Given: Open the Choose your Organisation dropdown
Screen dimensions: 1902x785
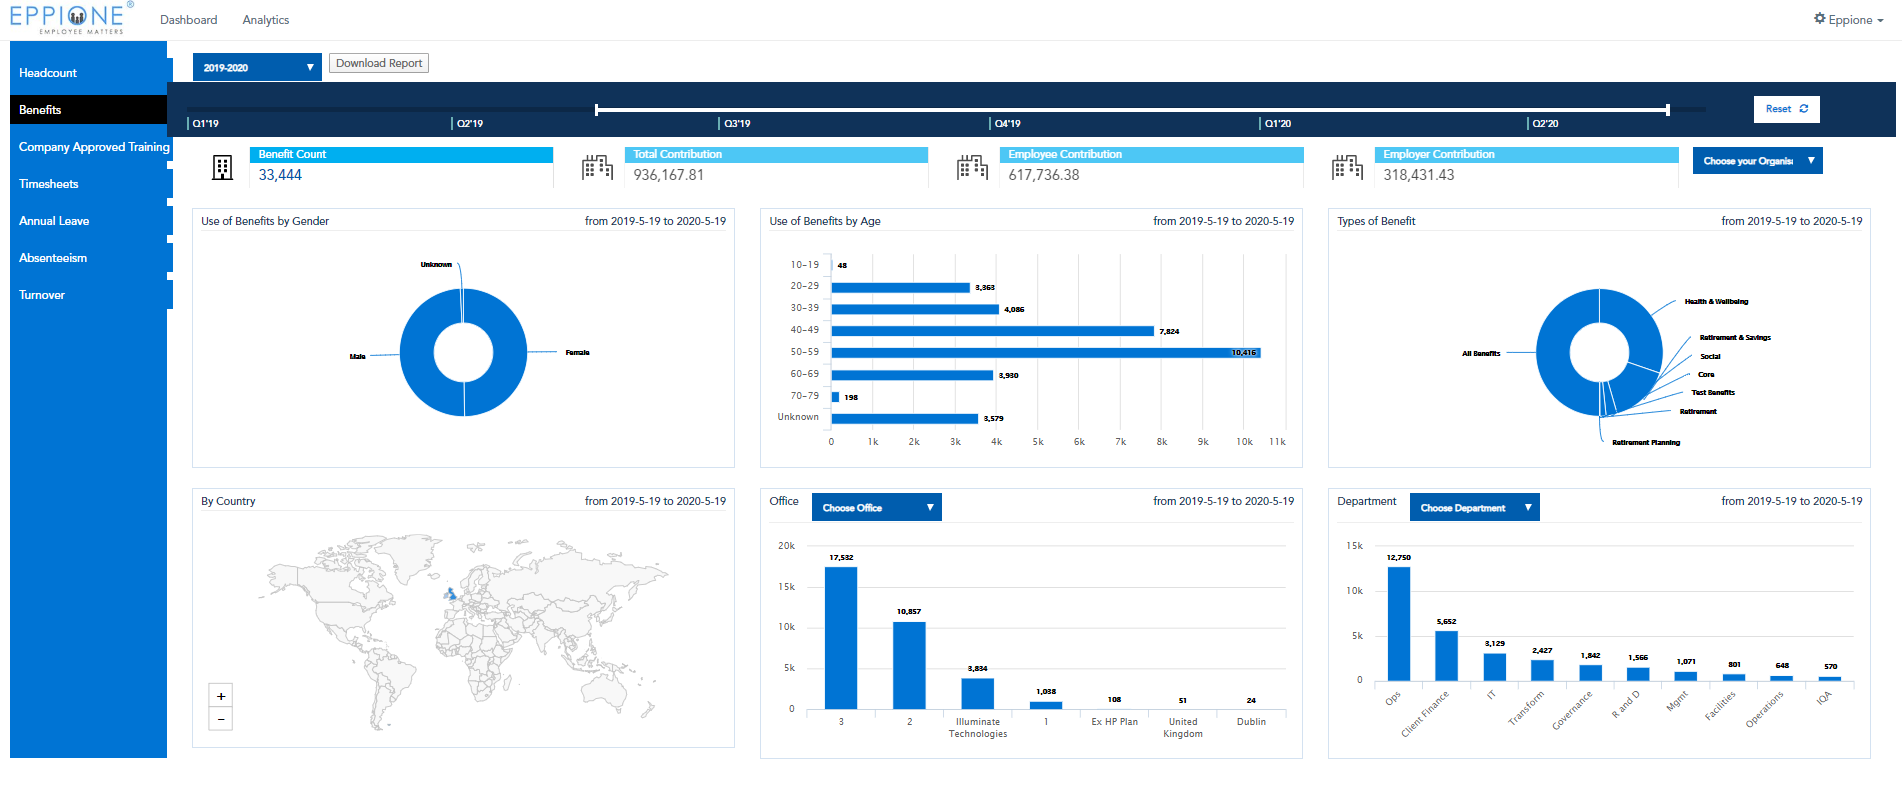Looking at the screenshot, I should pyautogui.click(x=1757, y=161).
